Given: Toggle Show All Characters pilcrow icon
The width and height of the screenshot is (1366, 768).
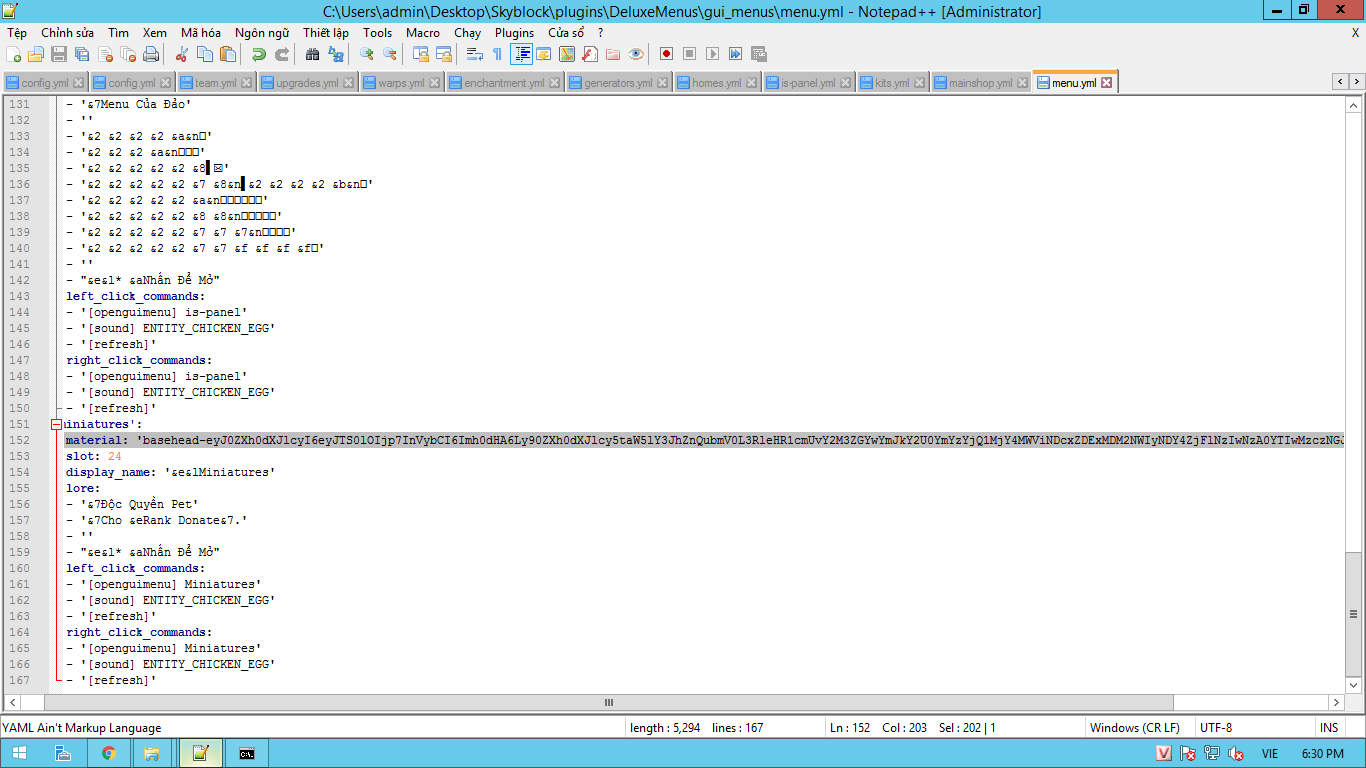Looking at the screenshot, I should [x=498, y=54].
